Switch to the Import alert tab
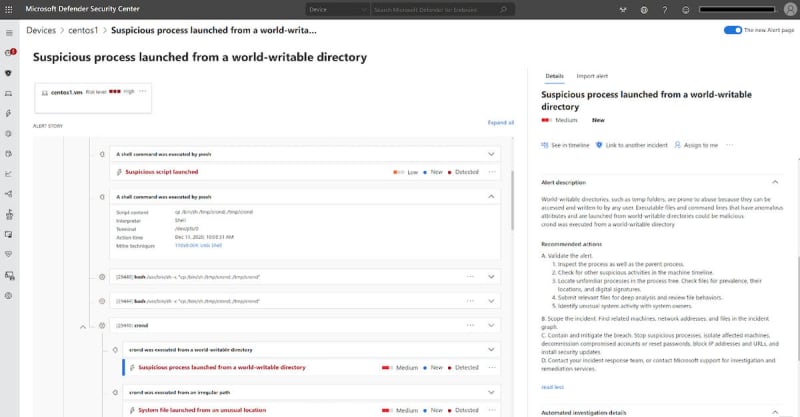The width and height of the screenshot is (800, 417). click(592, 76)
